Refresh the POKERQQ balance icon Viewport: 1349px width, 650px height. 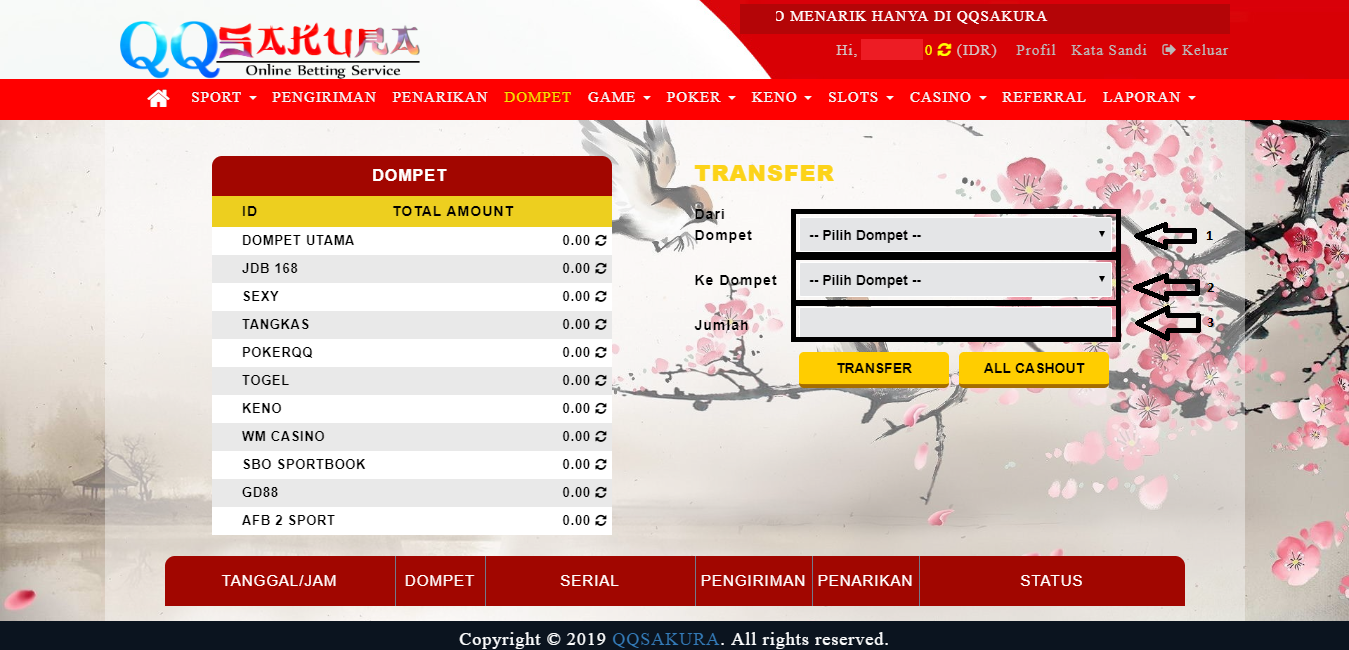pyautogui.click(x=601, y=353)
